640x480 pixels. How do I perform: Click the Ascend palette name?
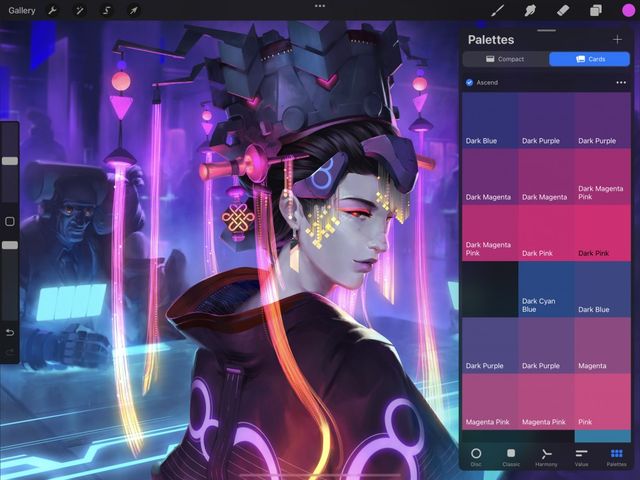487,82
